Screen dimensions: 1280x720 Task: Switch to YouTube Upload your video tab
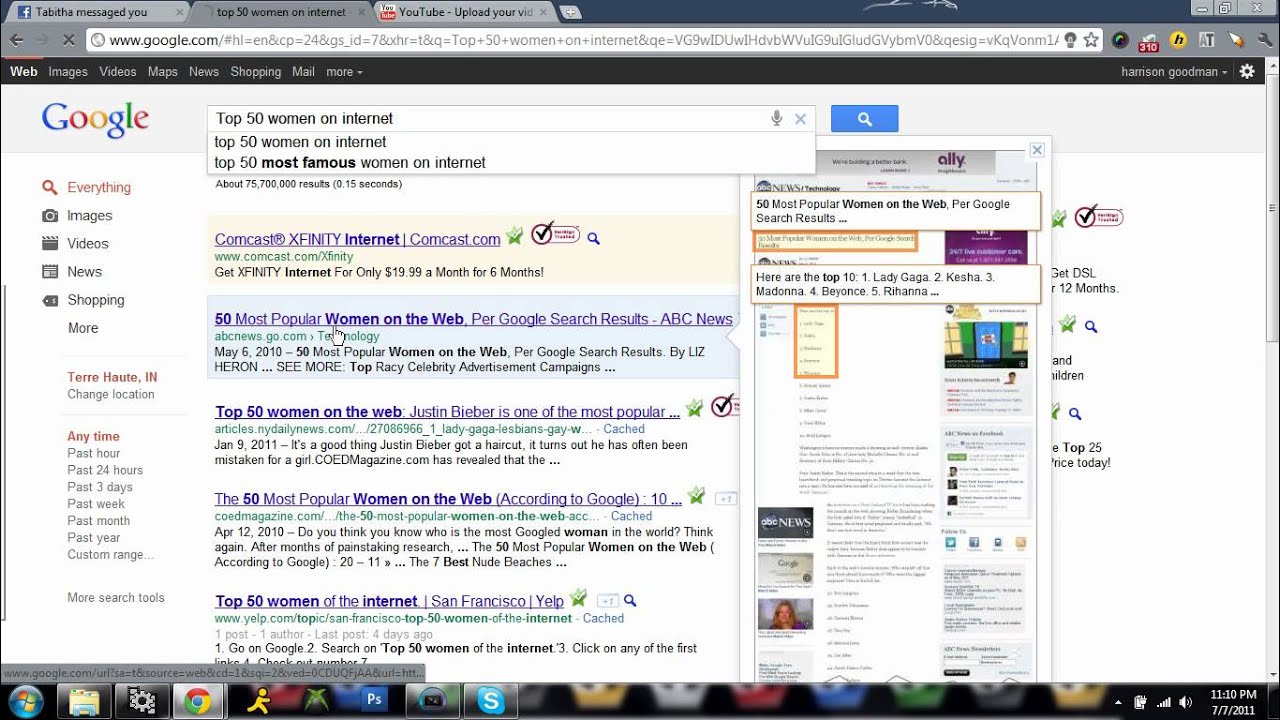465,12
